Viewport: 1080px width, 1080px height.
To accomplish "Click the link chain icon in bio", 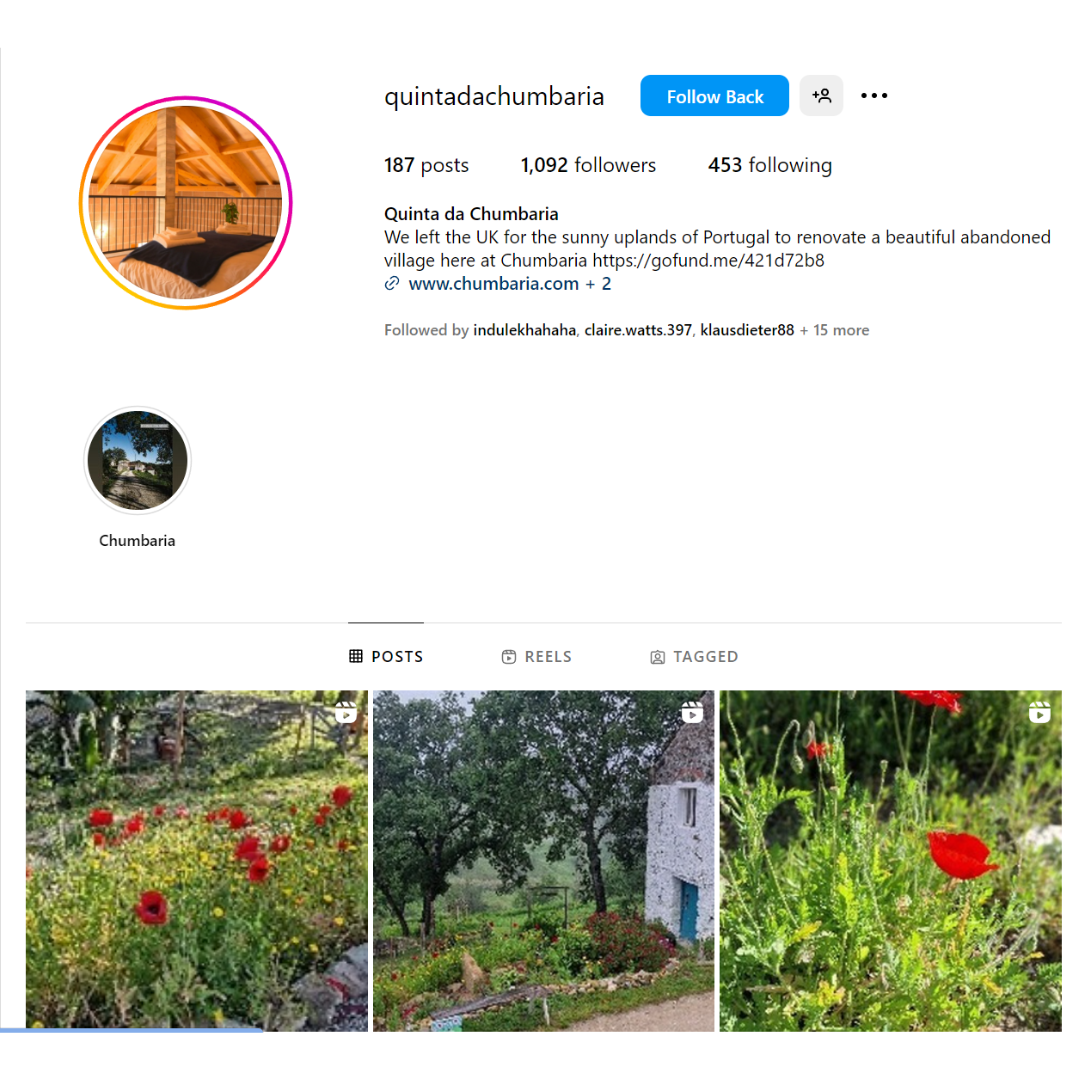I will coord(392,284).
